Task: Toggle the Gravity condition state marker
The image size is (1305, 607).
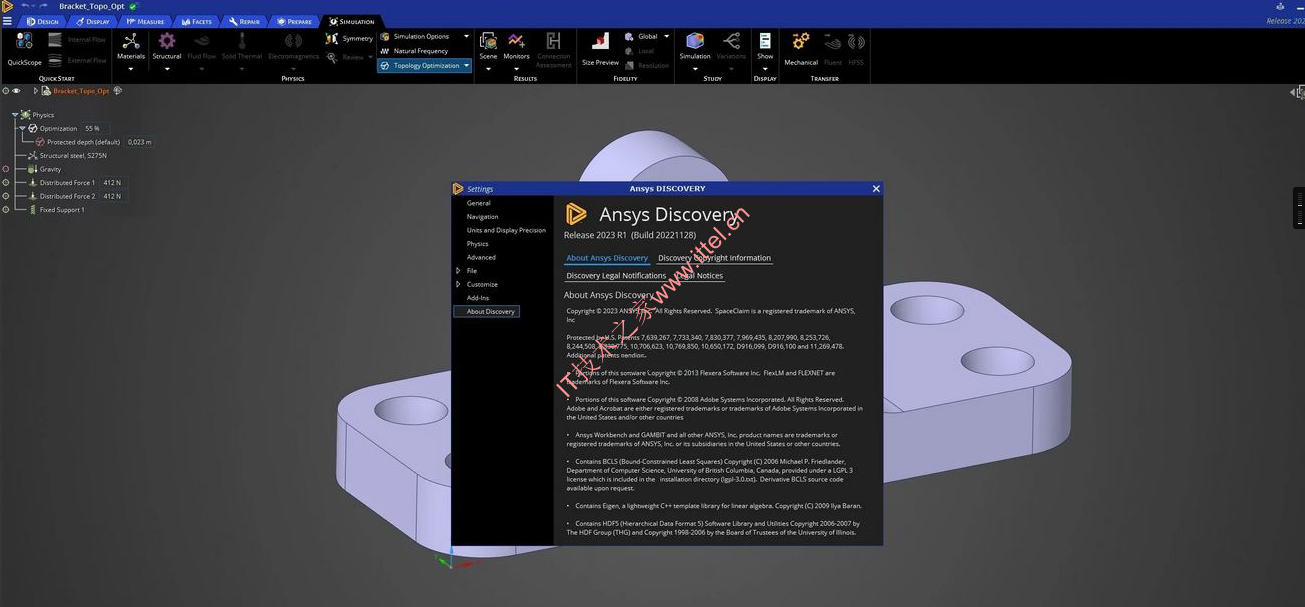Action: pyautogui.click(x=6, y=169)
